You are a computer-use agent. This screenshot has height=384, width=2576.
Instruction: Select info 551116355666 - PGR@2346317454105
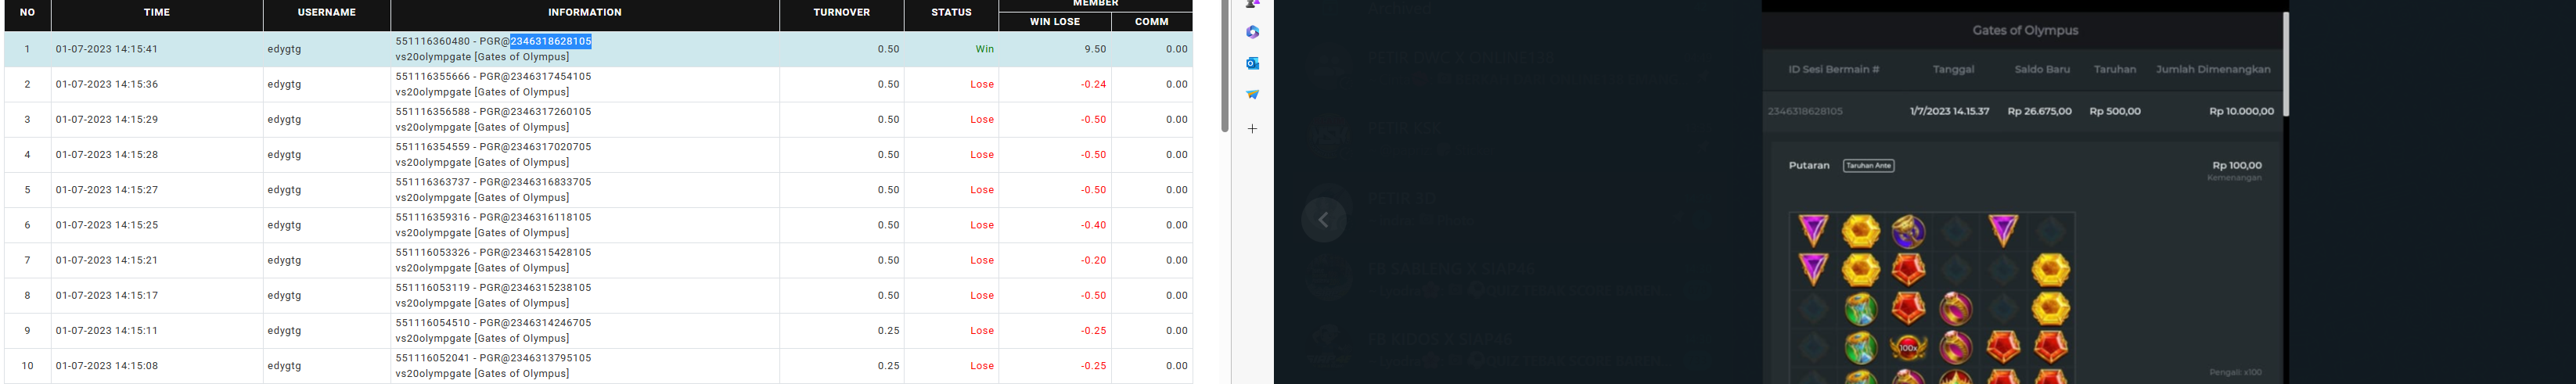click(493, 76)
